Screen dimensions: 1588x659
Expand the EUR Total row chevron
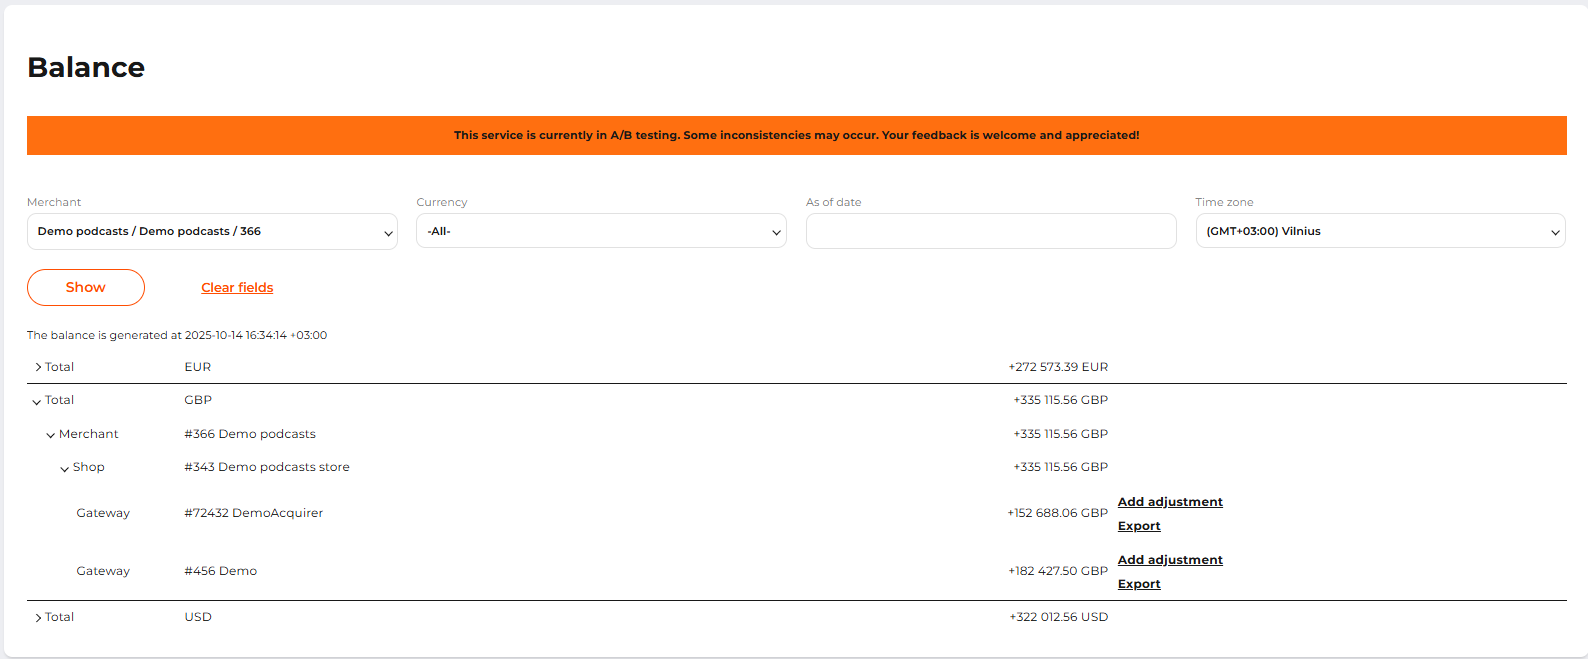pos(38,367)
